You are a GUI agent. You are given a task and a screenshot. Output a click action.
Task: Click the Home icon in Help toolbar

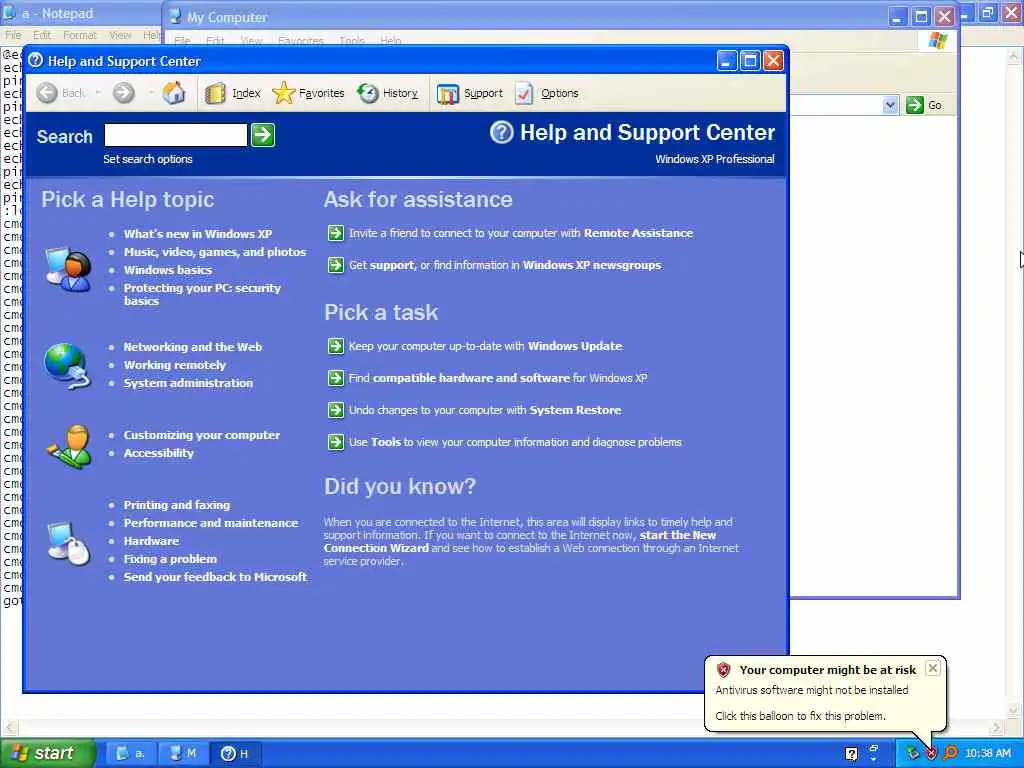pos(174,93)
